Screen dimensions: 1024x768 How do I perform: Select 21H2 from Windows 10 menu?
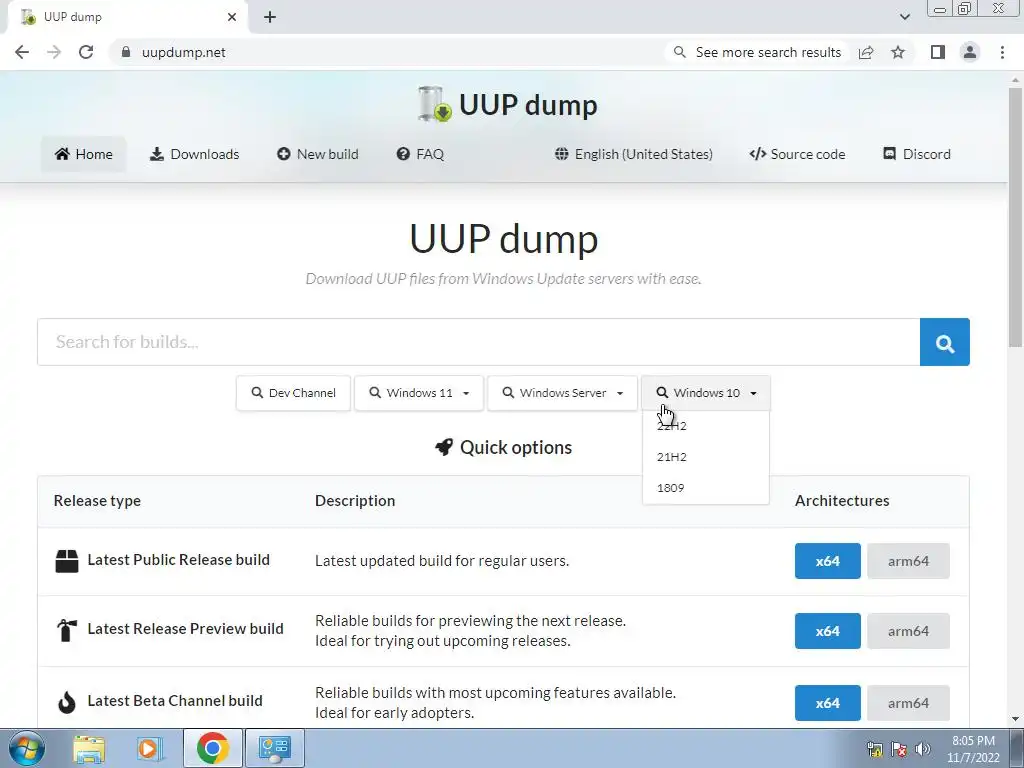pyautogui.click(x=705, y=457)
